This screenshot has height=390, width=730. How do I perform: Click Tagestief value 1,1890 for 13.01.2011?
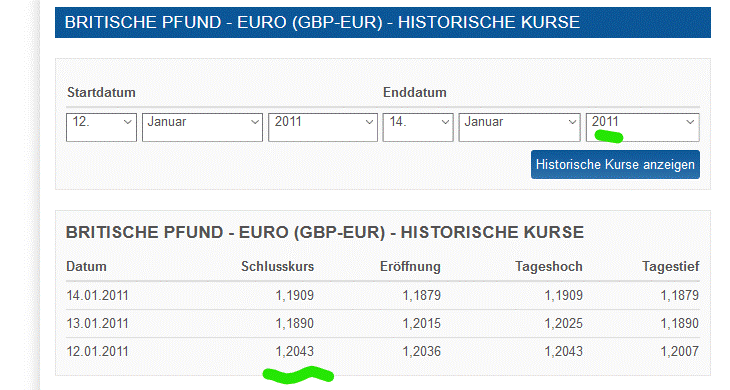point(680,323)
